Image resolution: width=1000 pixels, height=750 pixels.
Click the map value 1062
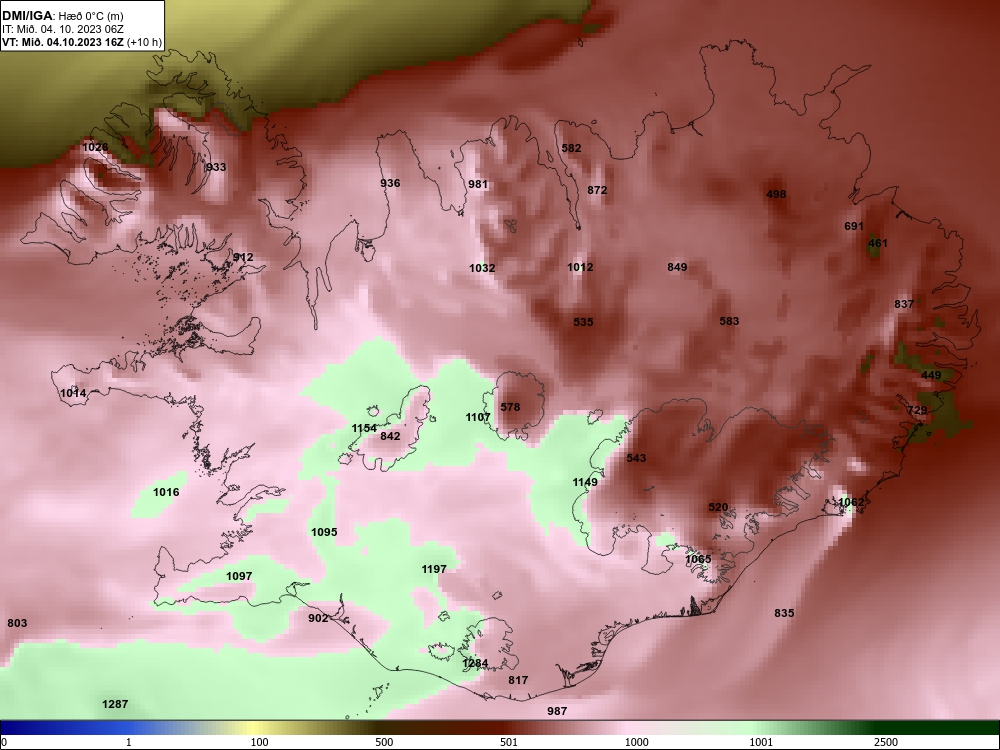(851, 503)
